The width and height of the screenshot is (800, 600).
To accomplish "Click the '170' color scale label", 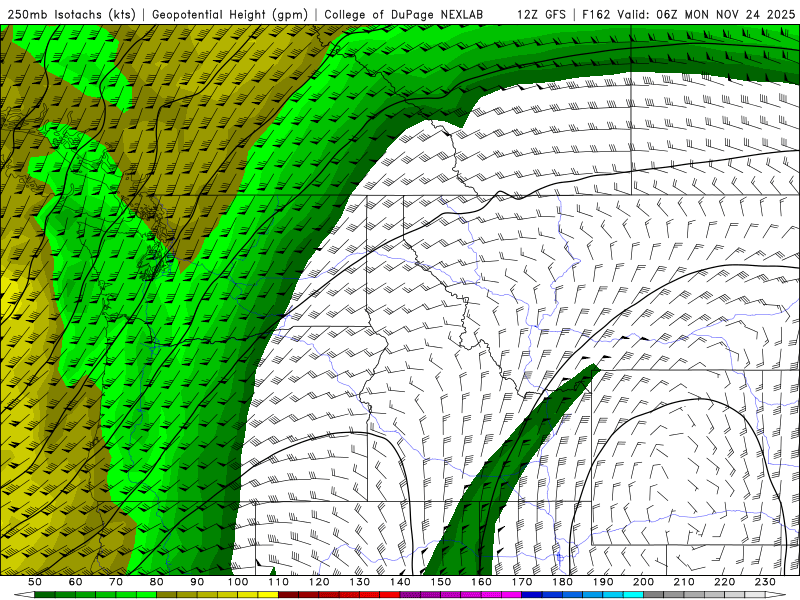I will point(522,582).
